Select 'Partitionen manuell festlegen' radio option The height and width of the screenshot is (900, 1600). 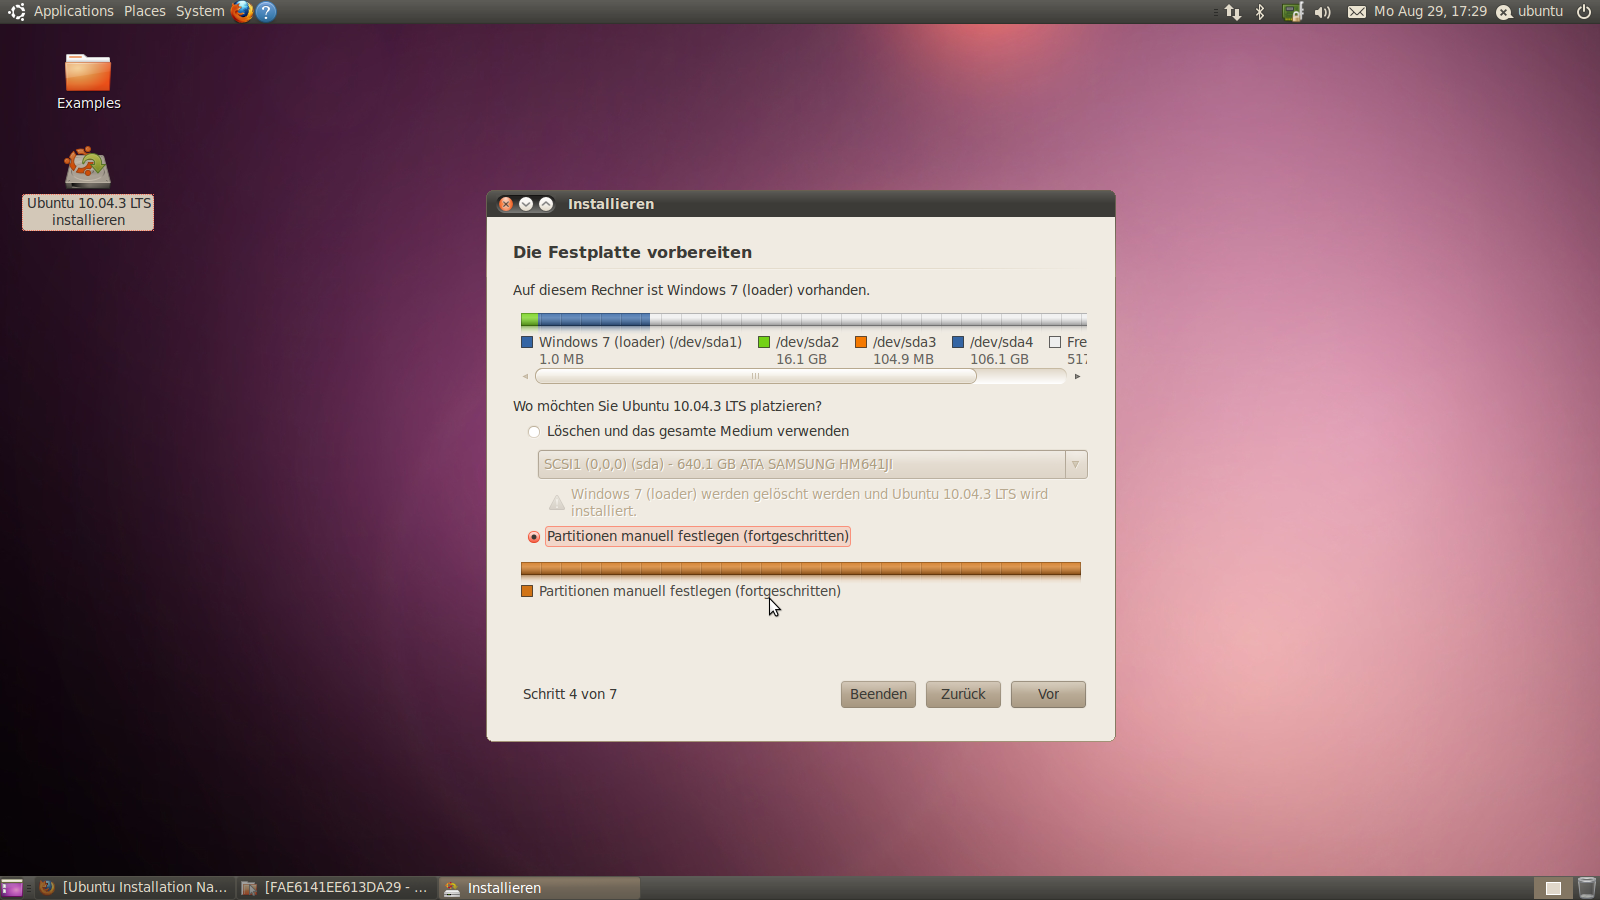(534, 537)
